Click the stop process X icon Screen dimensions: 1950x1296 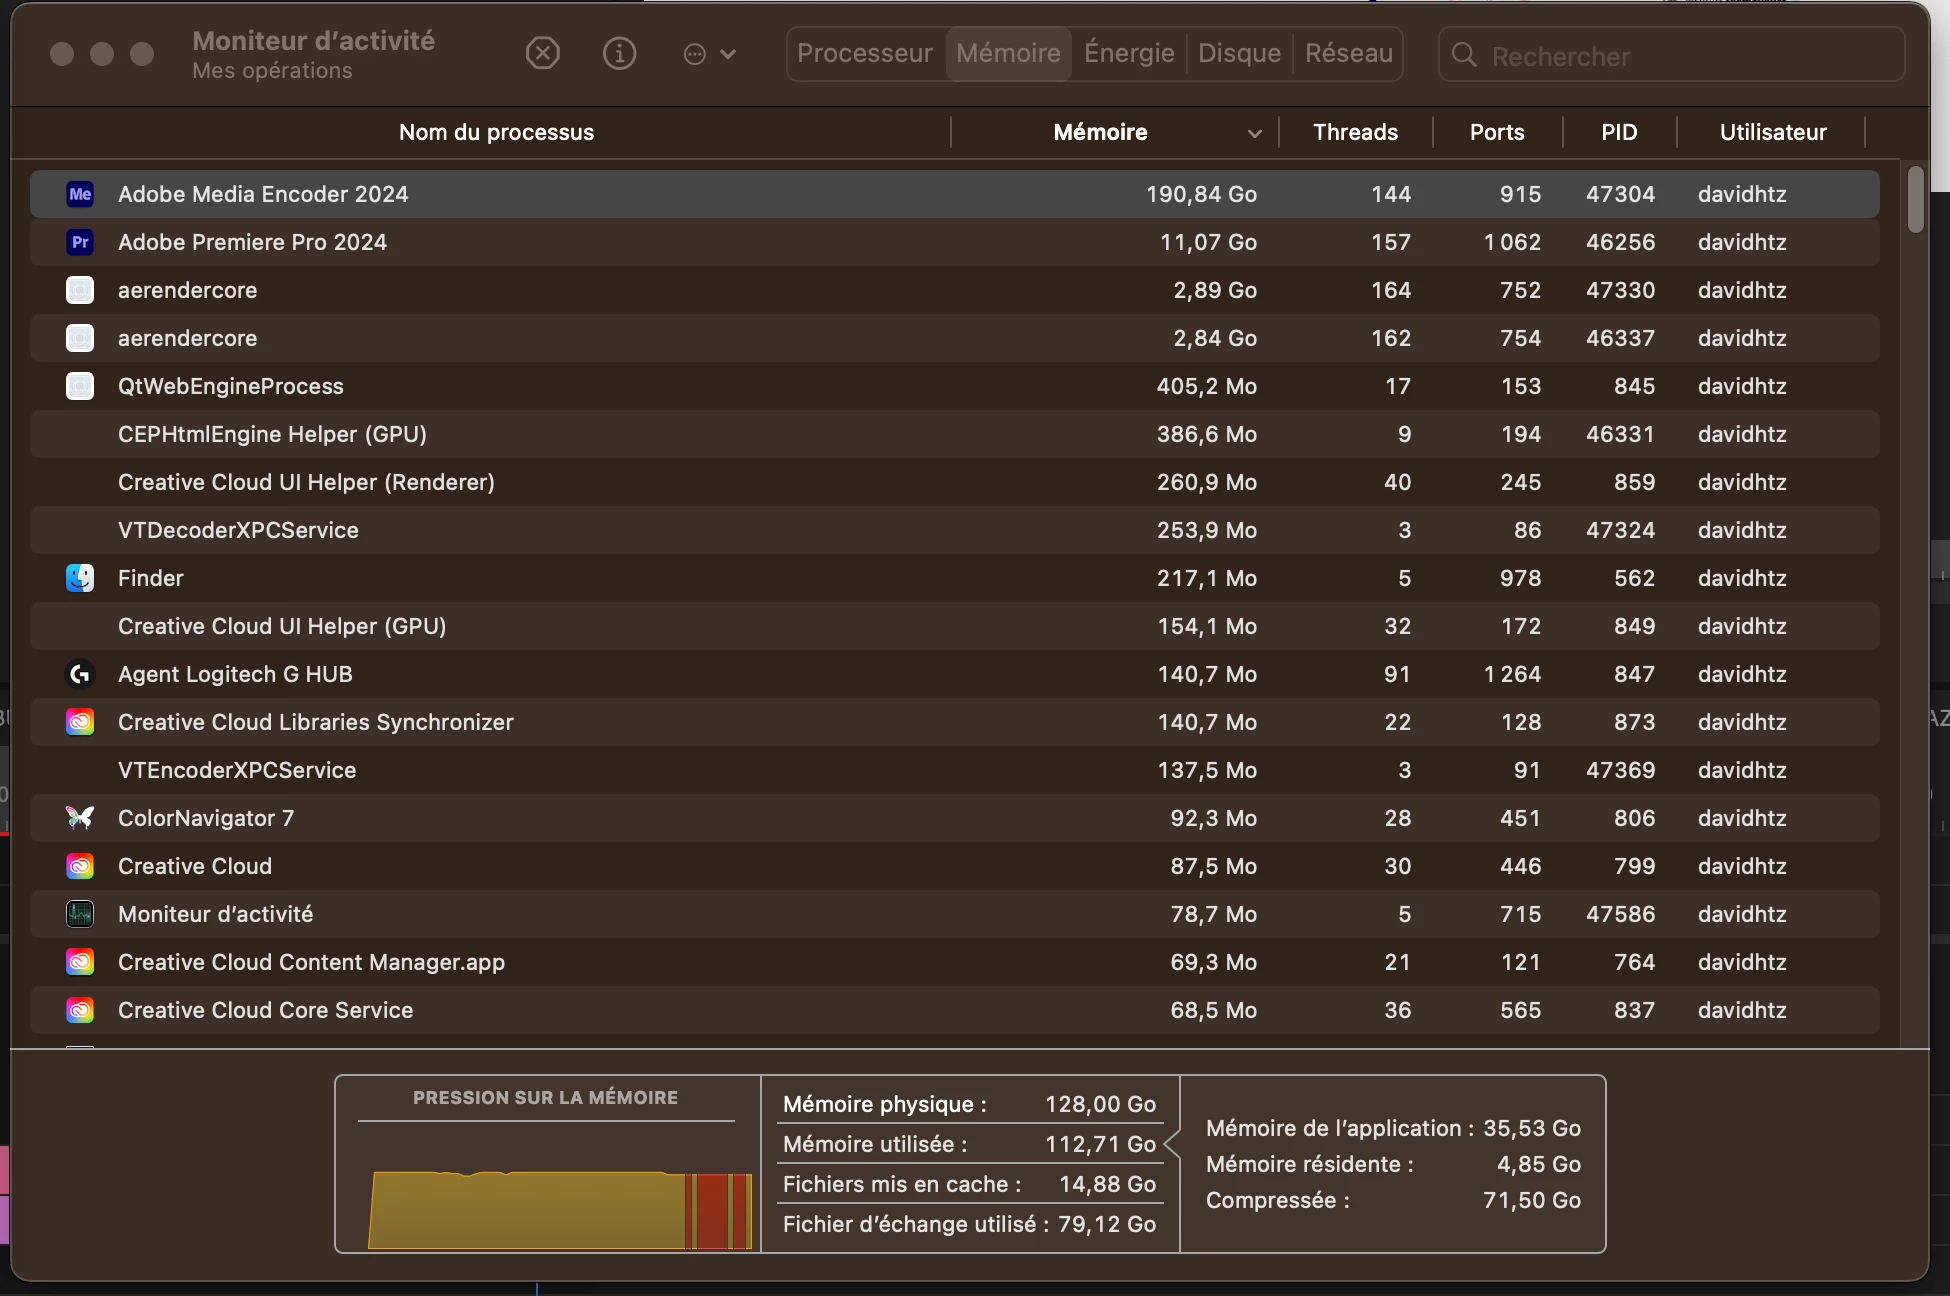[542, 53]
